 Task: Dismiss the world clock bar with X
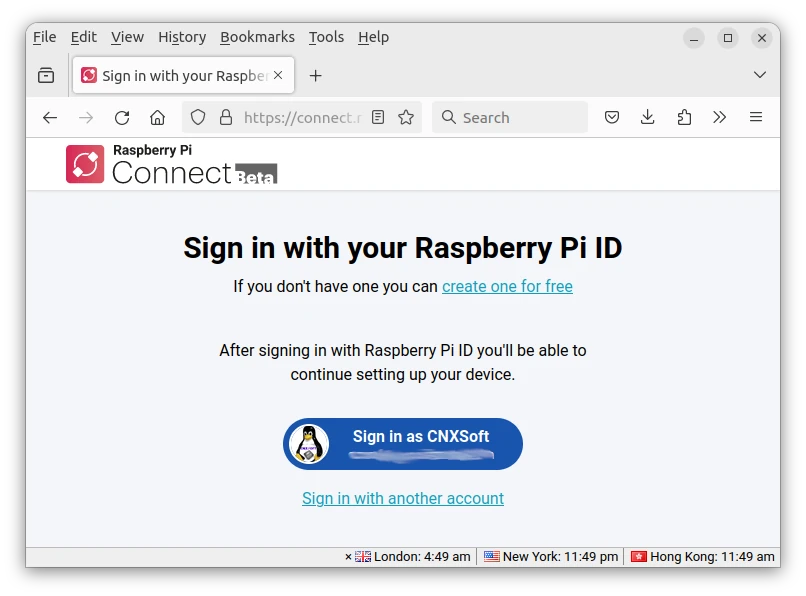348,556
